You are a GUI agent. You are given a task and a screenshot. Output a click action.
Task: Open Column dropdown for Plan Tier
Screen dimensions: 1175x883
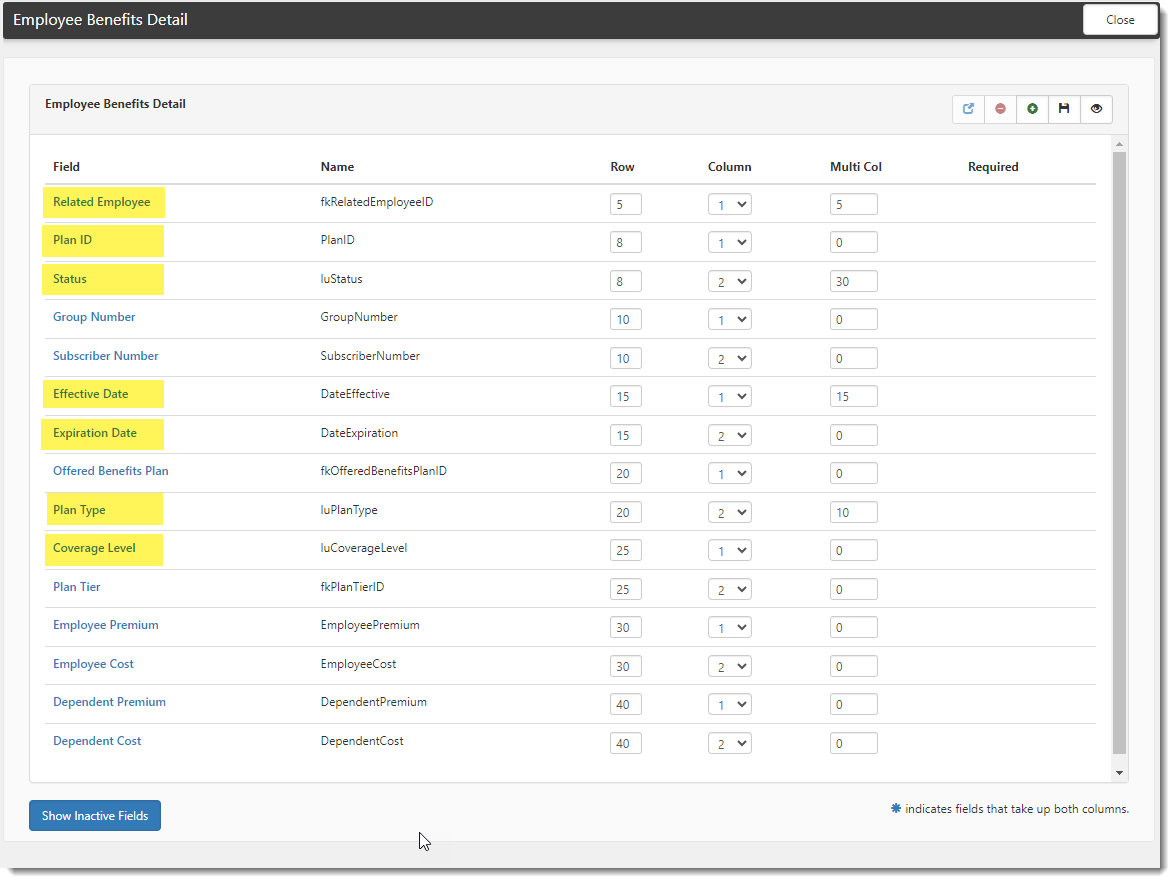click(729, 589)
